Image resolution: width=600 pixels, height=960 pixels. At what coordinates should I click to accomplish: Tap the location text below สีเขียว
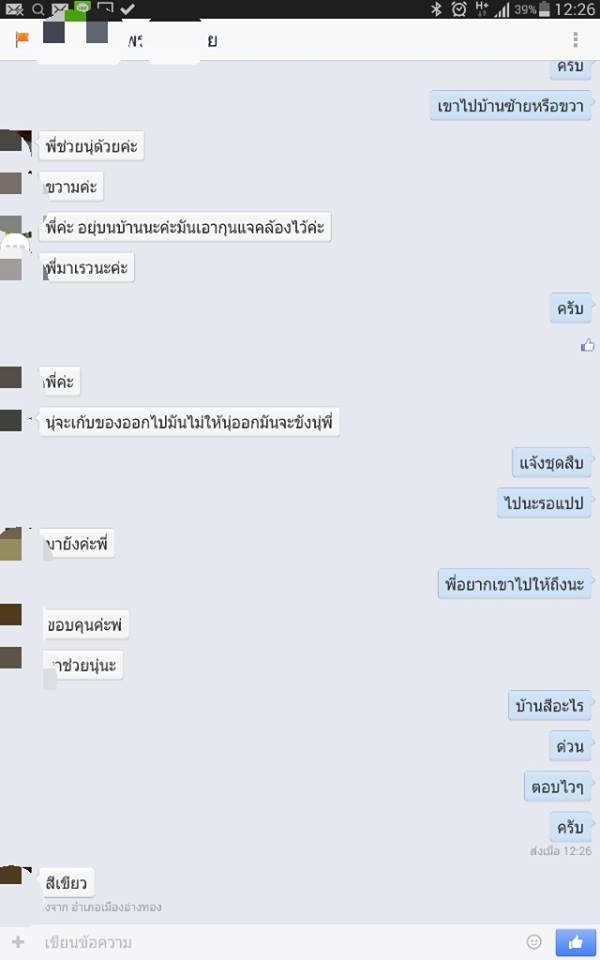coord(103,907)
